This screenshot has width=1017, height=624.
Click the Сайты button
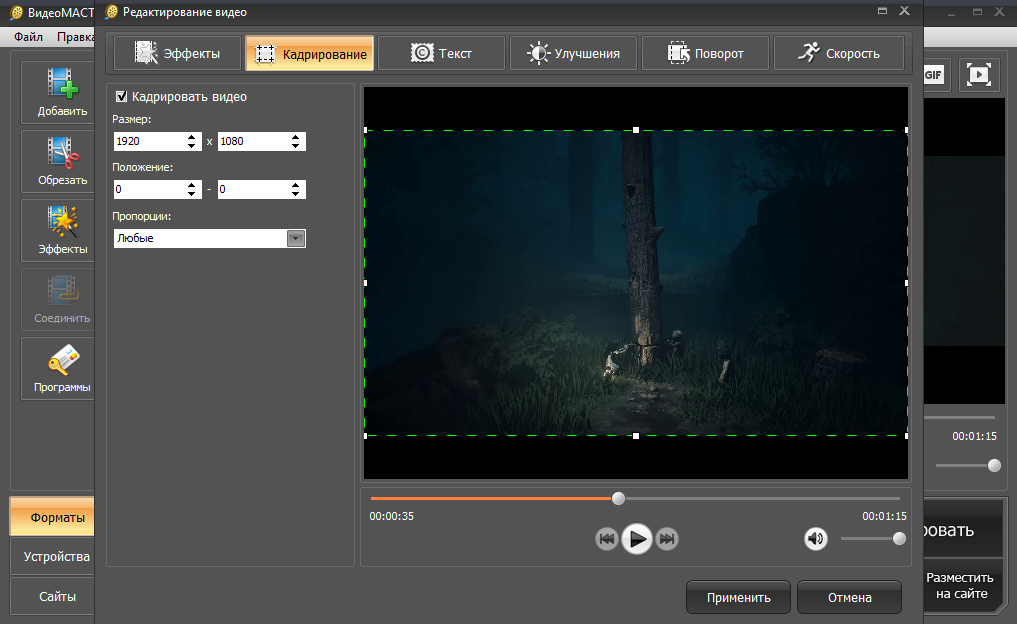click(x=53, y=596)
